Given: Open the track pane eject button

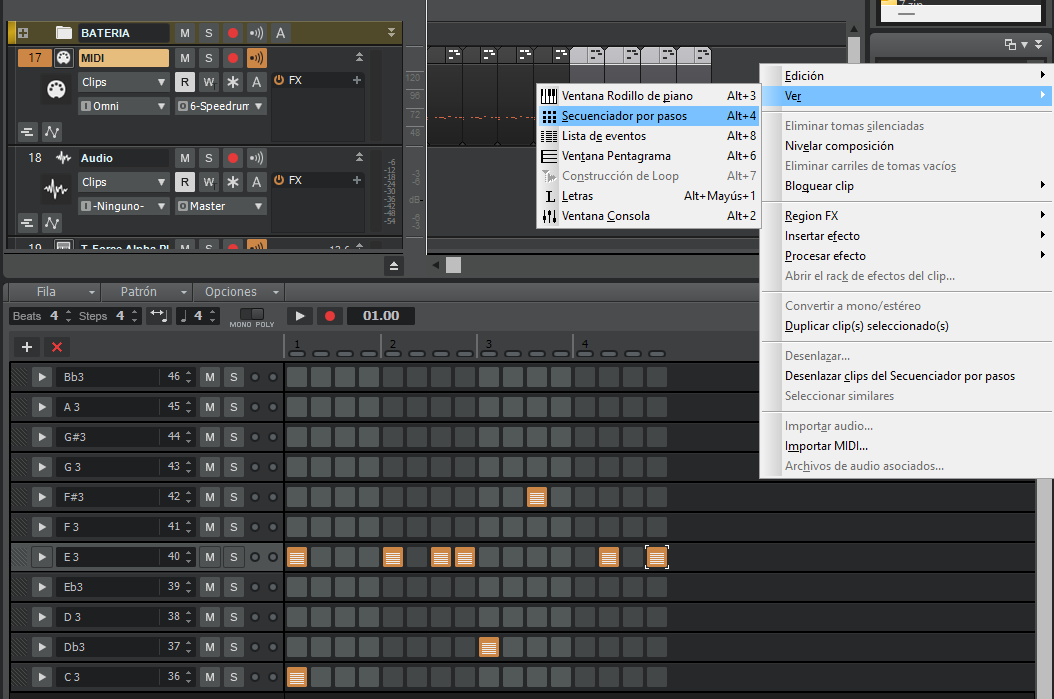Looking at the screenshot, I should [394, 266].
